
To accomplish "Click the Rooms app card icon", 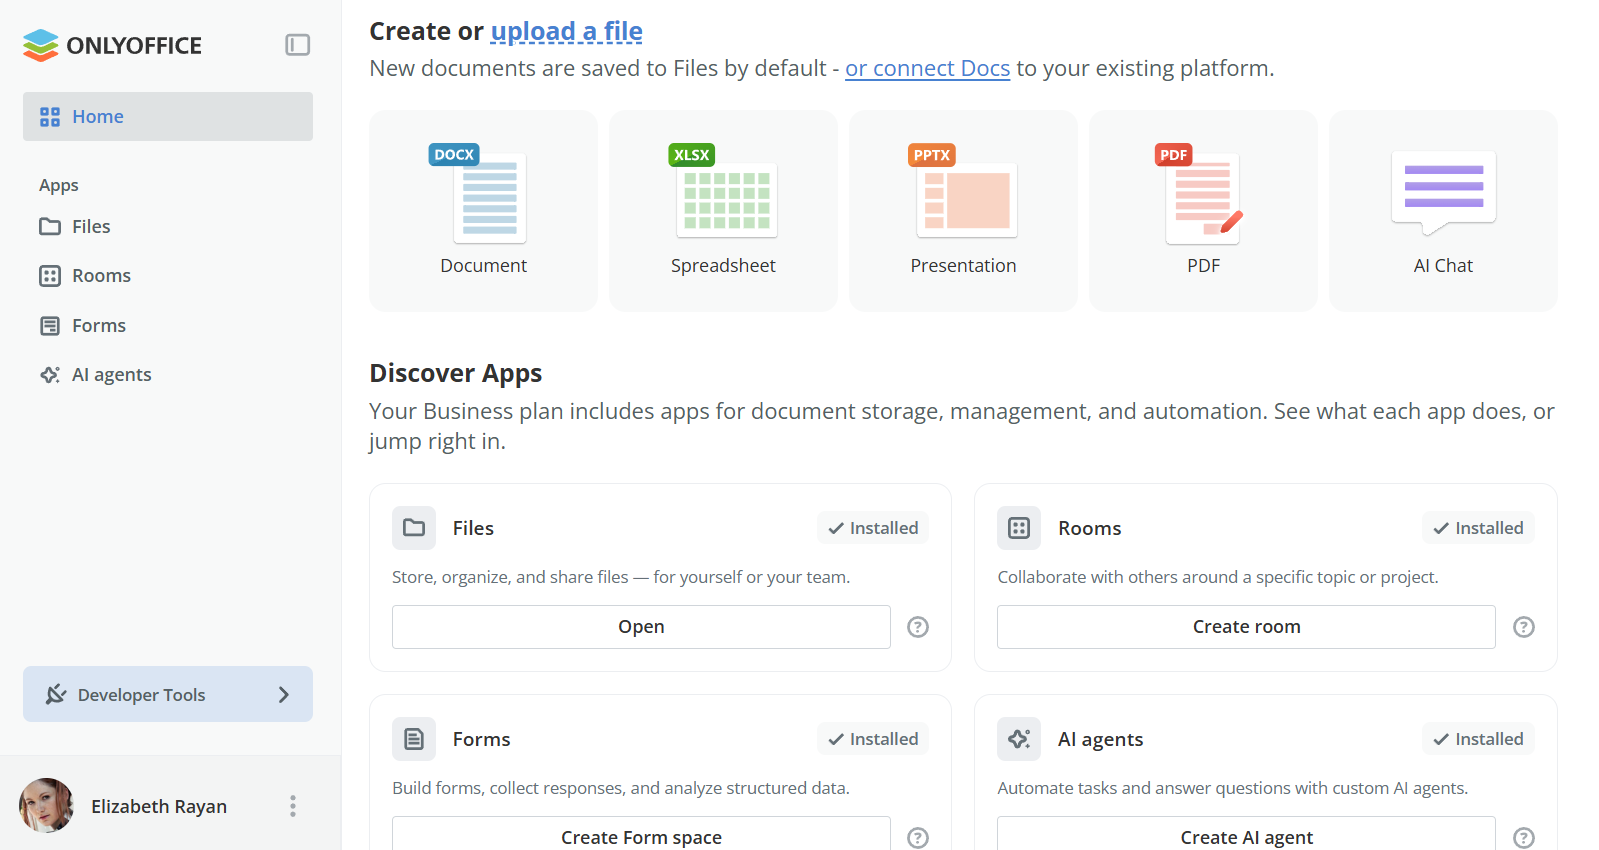I will (x=1019, y=528).
